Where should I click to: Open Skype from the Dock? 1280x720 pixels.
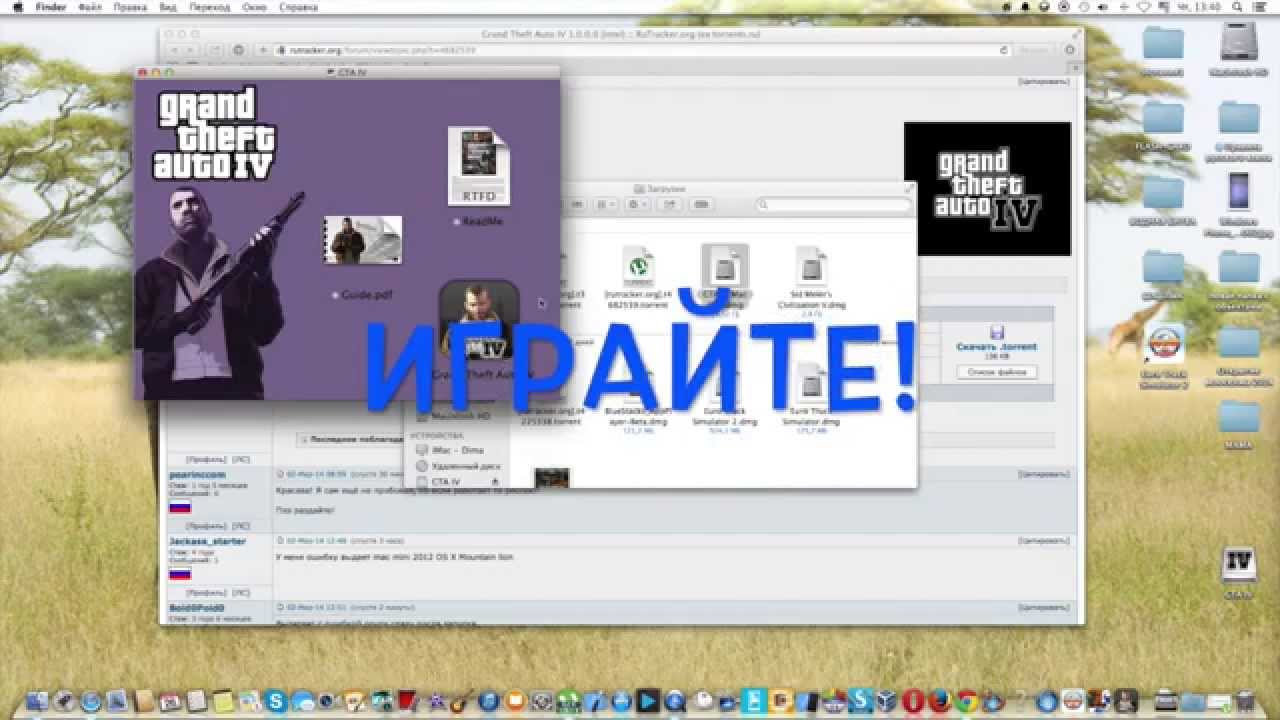[x=275, y=702]
